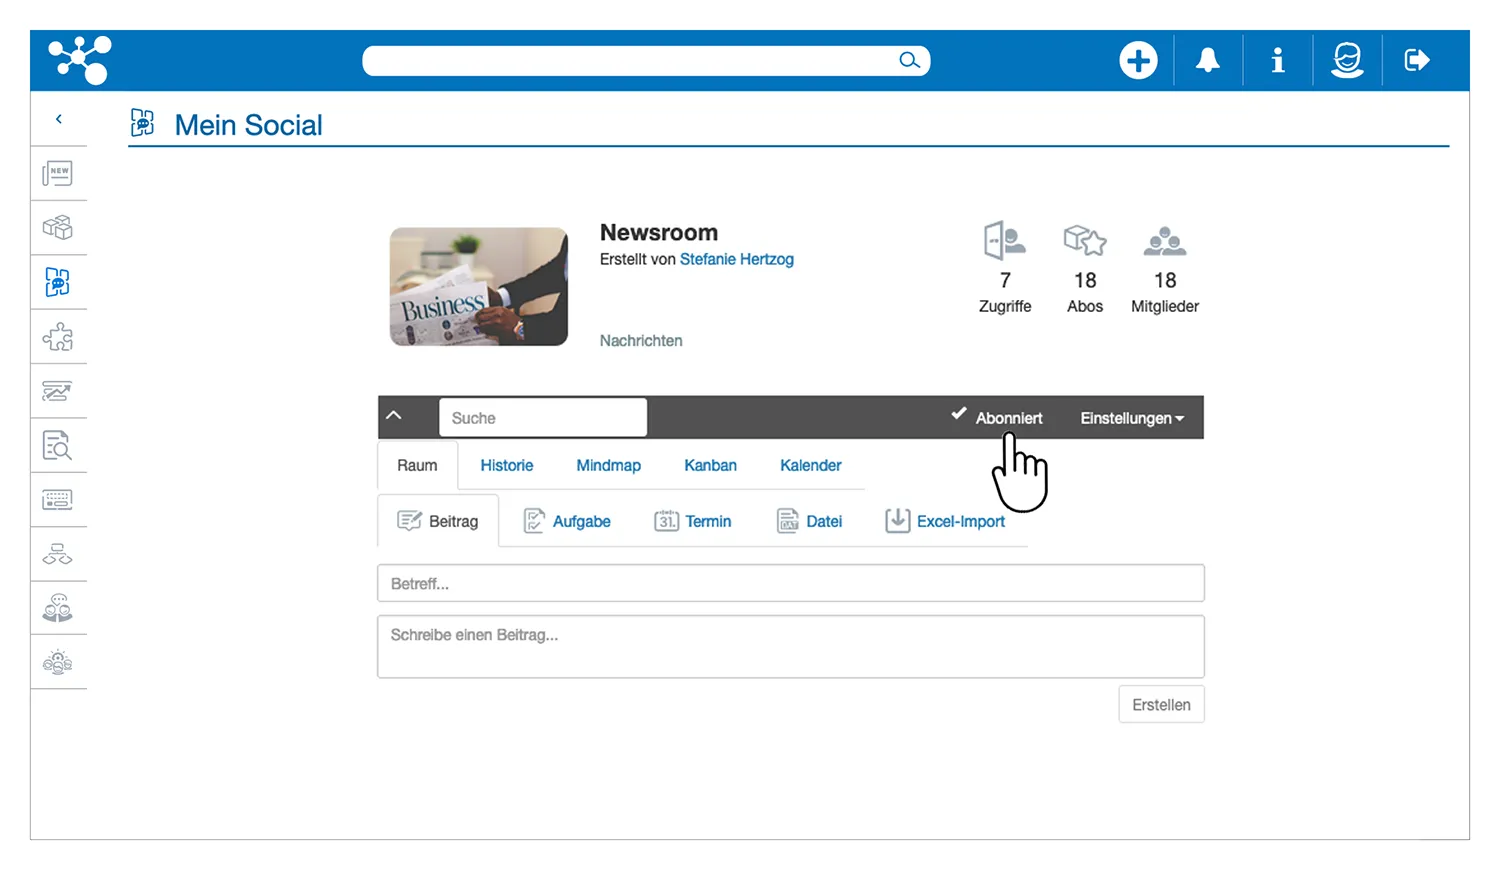The image size is (1500, 870).
Task: Open the org chart sidebar icon
Action: 58,554
